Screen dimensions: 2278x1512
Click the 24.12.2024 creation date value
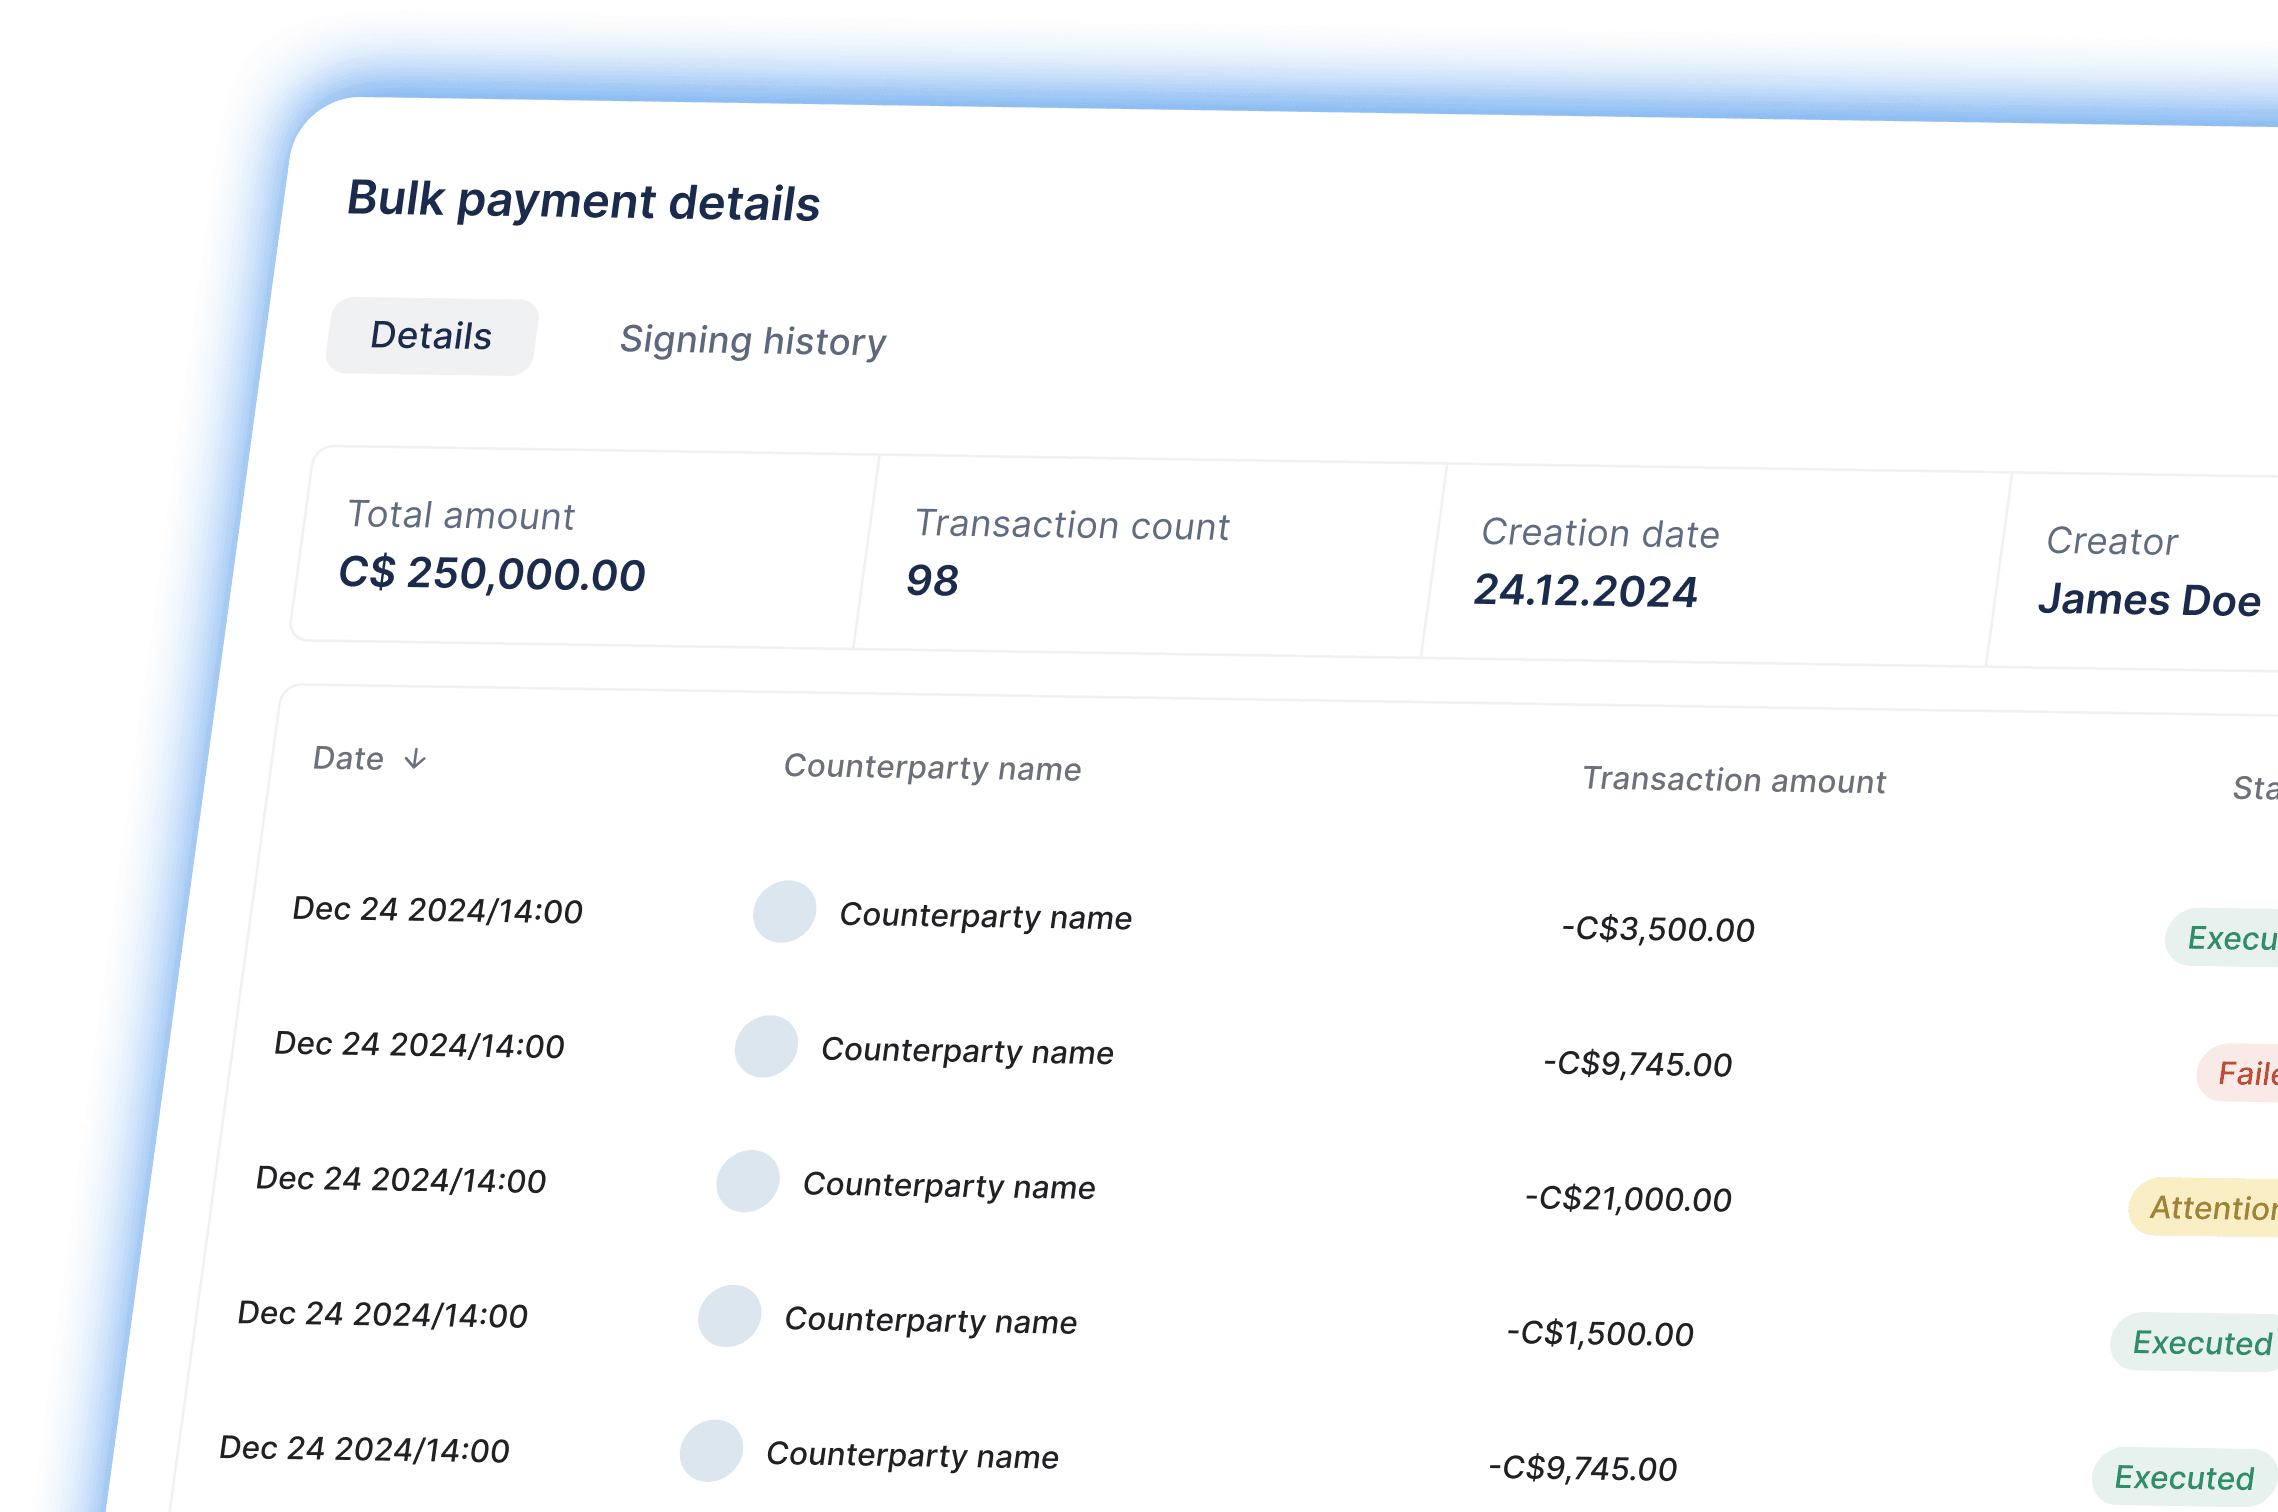coord(1585,590)
